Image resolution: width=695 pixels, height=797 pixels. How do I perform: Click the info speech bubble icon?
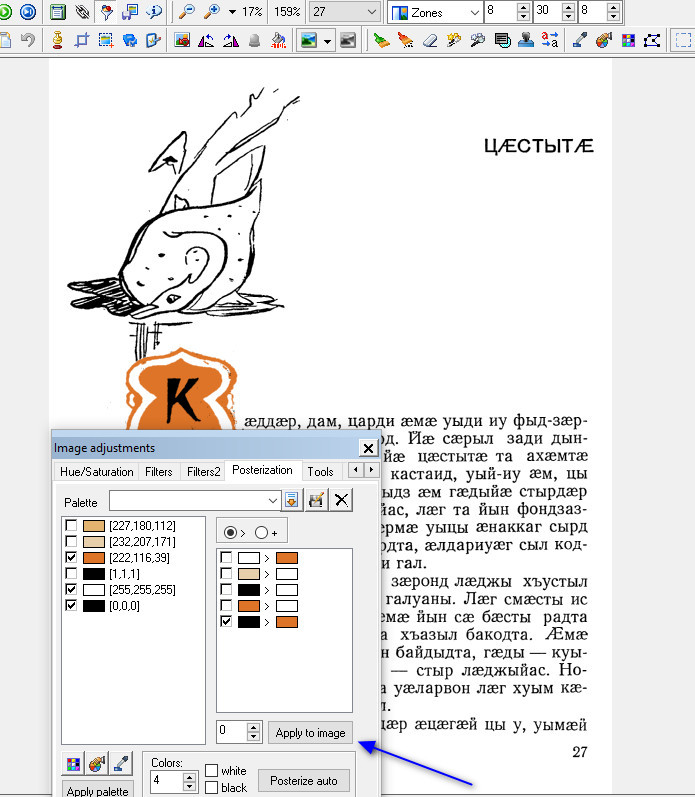[x=154, y=11]
